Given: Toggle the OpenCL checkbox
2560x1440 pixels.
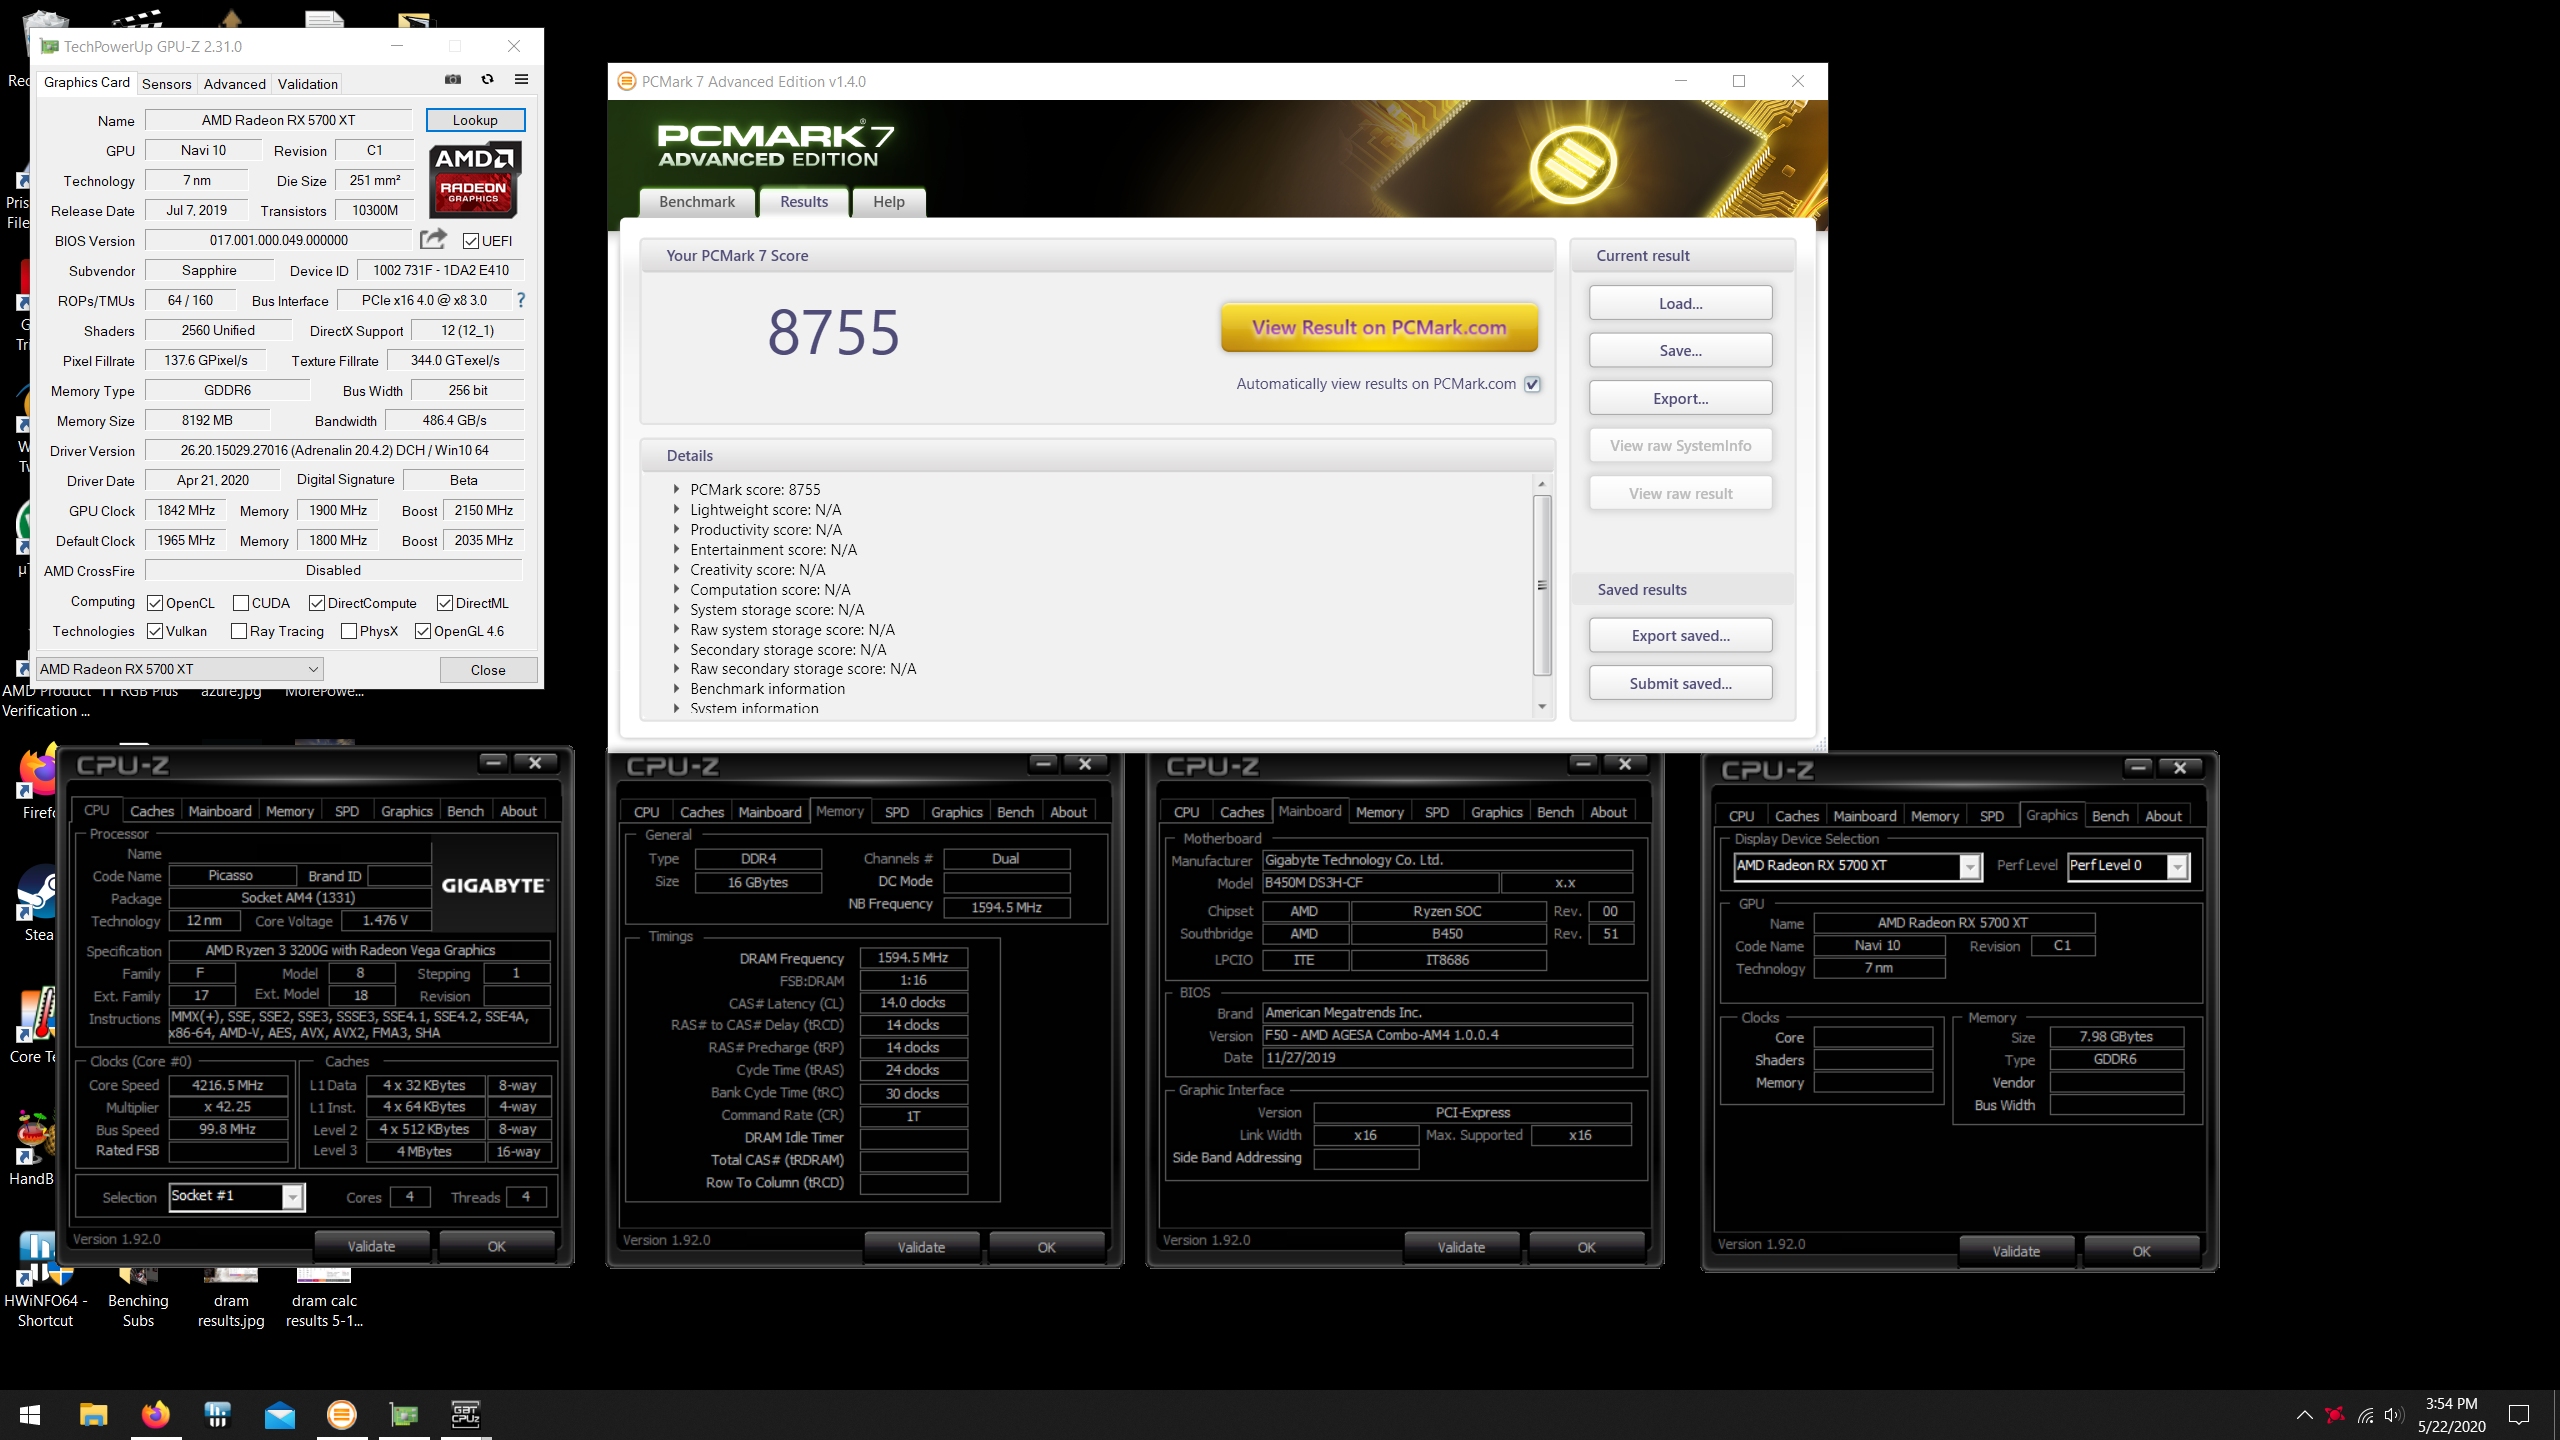Looking at the screenshot, I should [155, 603].
